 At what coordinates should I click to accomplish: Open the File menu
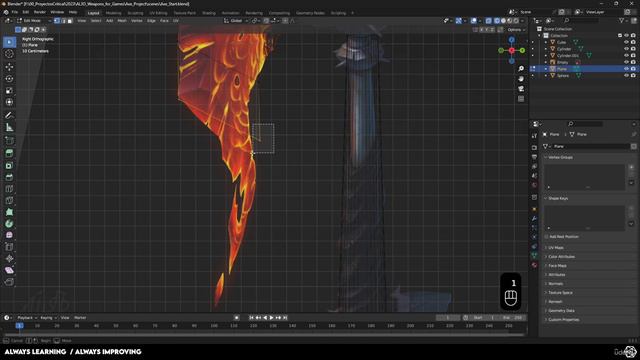15,12
